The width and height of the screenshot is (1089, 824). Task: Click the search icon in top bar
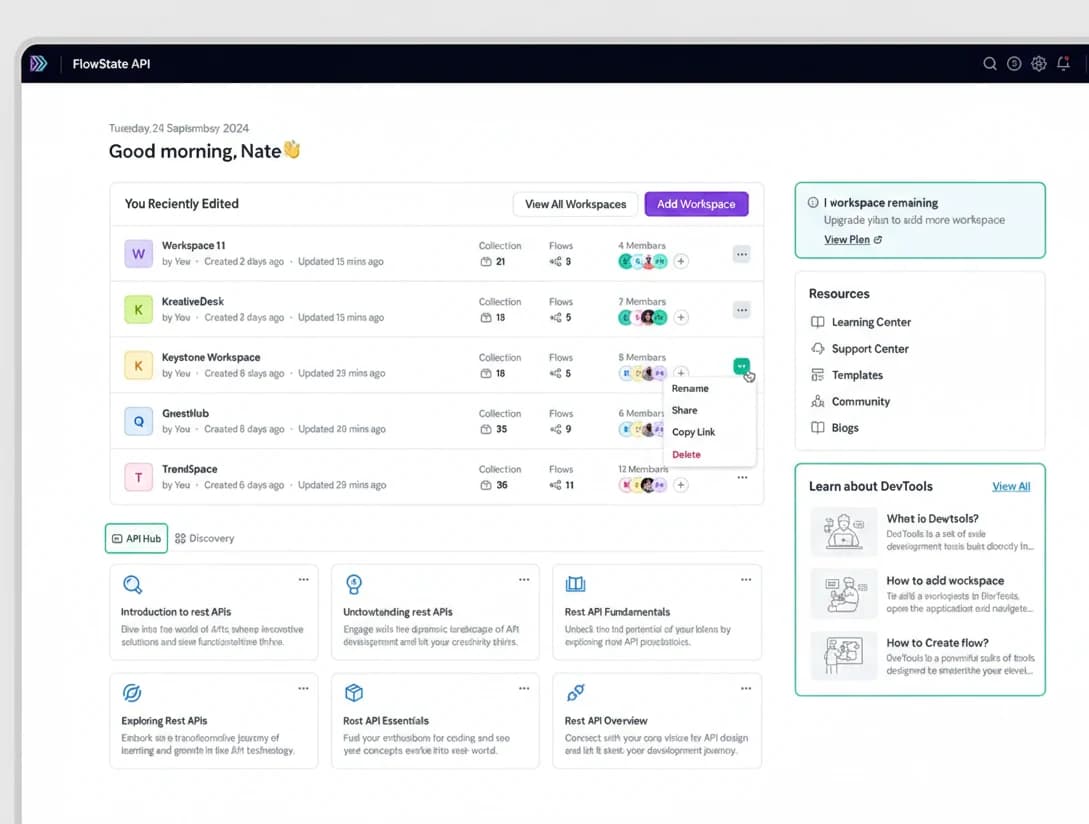point(990,64)
